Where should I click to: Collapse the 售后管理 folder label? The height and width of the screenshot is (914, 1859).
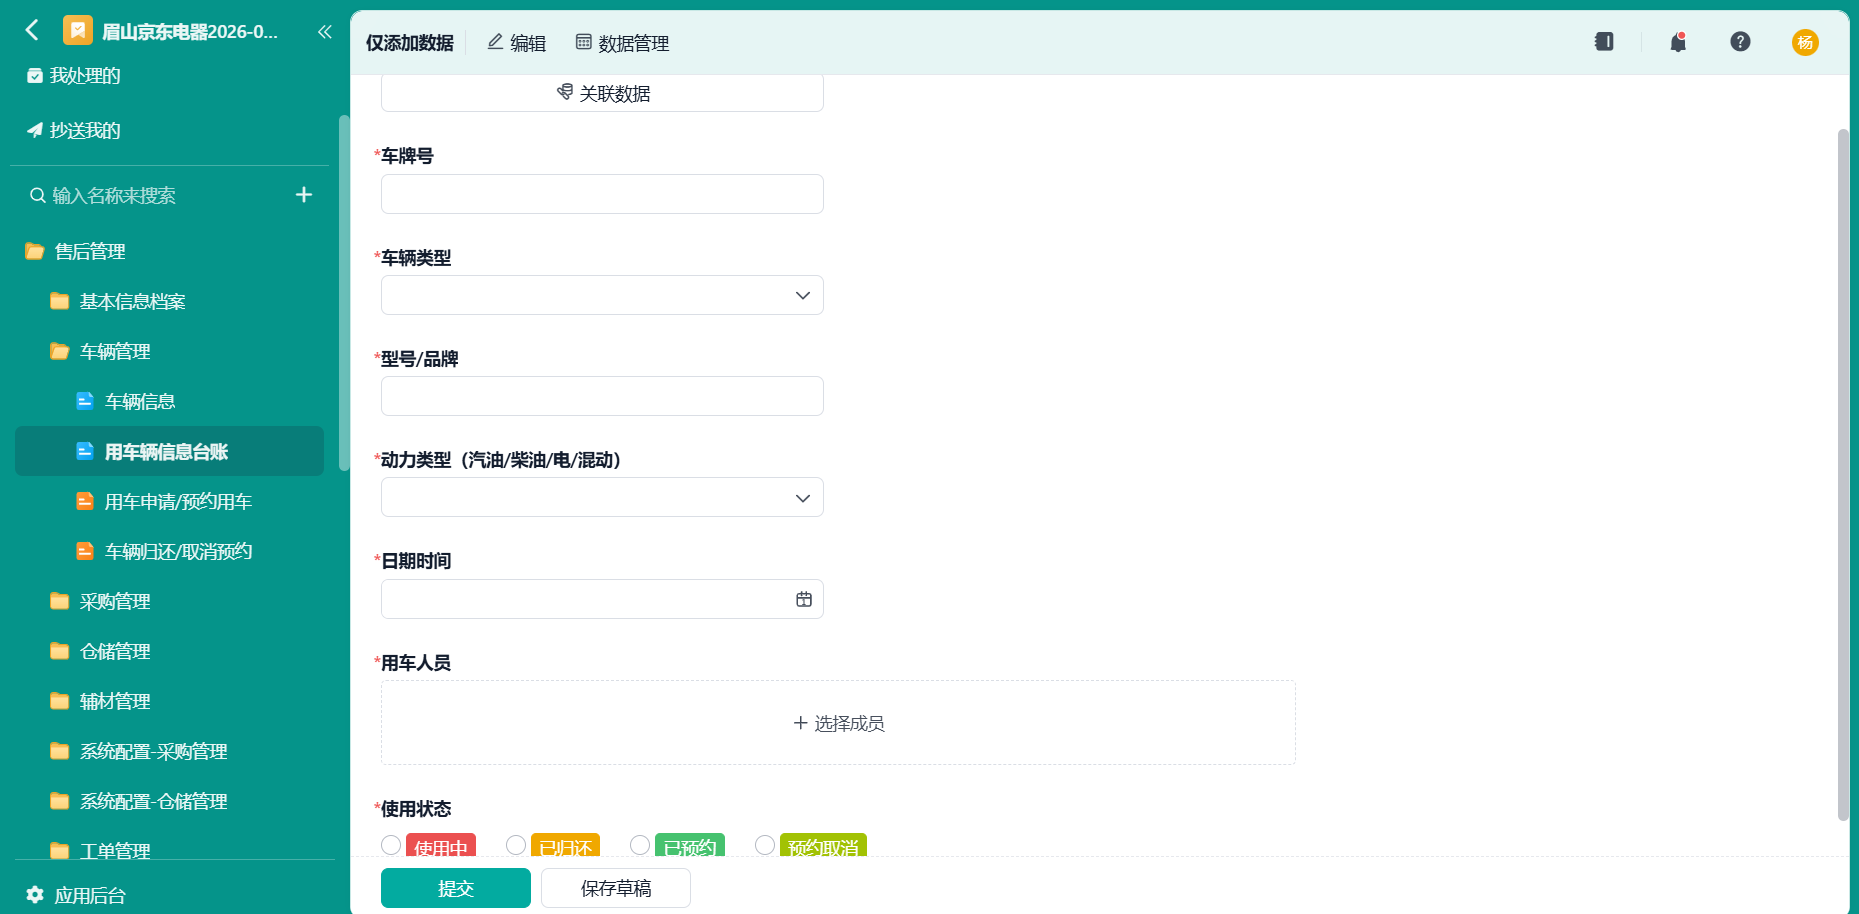click(90, 251)
